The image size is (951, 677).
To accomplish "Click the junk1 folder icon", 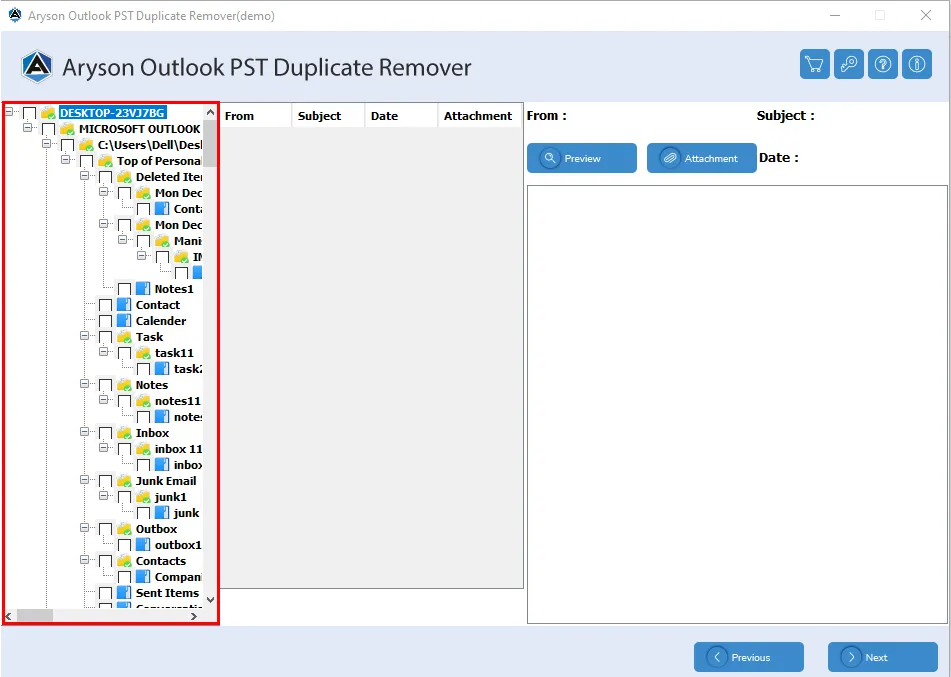I will (x=143, y=496).
